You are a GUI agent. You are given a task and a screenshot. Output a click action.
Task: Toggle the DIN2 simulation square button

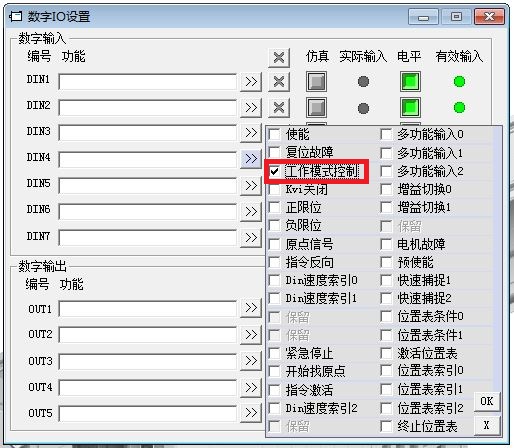(x=316, y=108)
